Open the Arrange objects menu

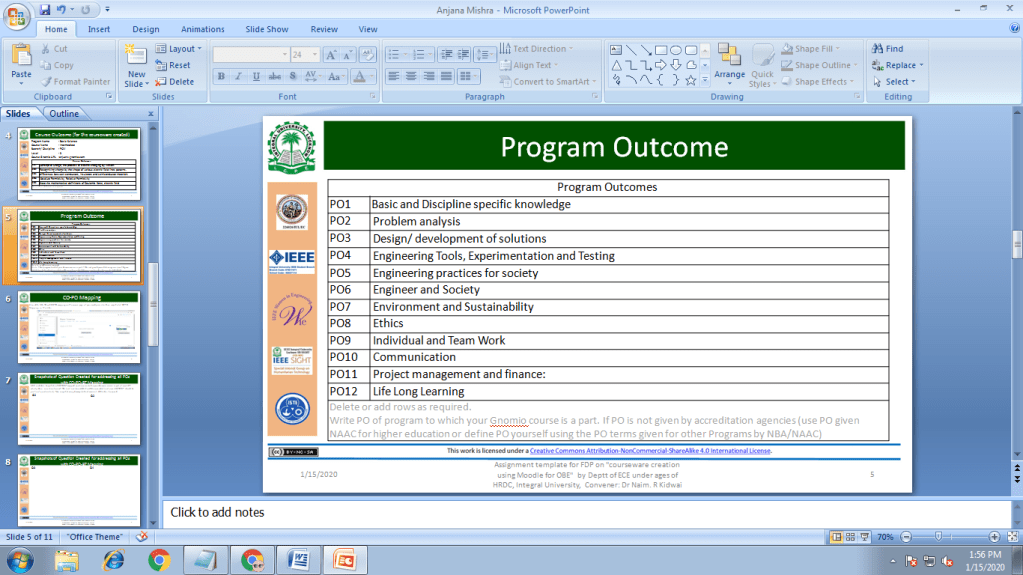tap(729, 65)
